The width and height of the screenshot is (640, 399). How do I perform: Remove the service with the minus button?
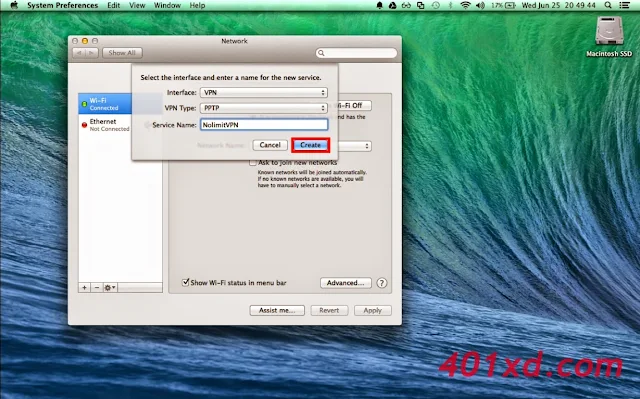point(97,288)
